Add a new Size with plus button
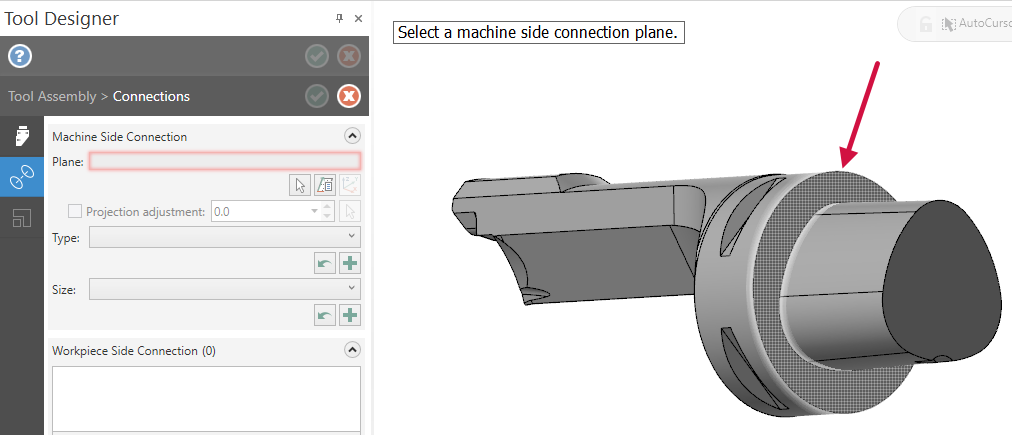This screenshot has width=1012, height=435. pos(350,316)
